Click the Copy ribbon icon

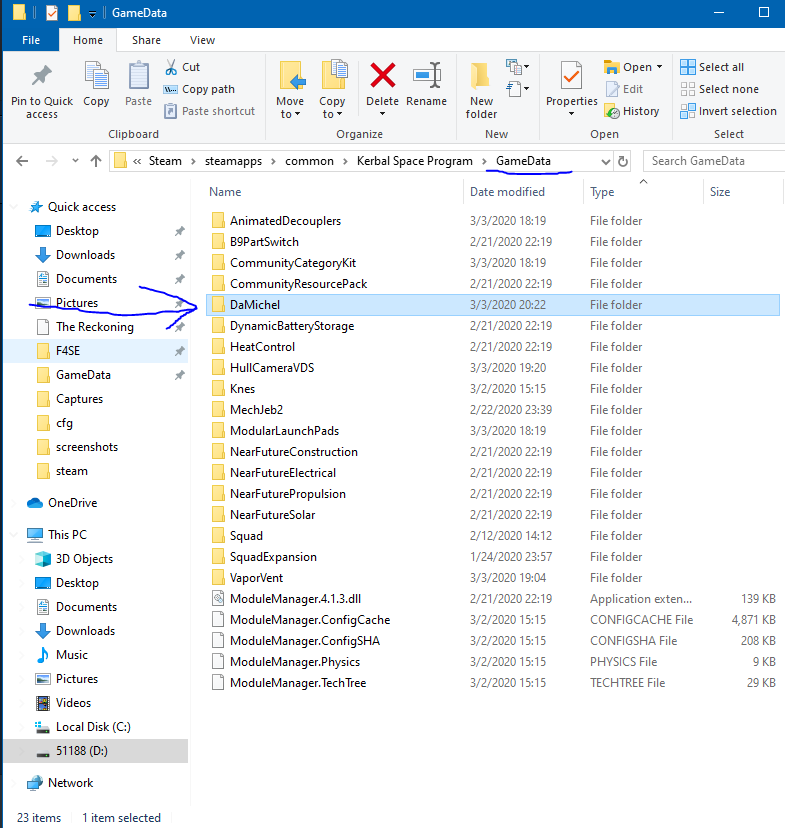pos(96,76)
